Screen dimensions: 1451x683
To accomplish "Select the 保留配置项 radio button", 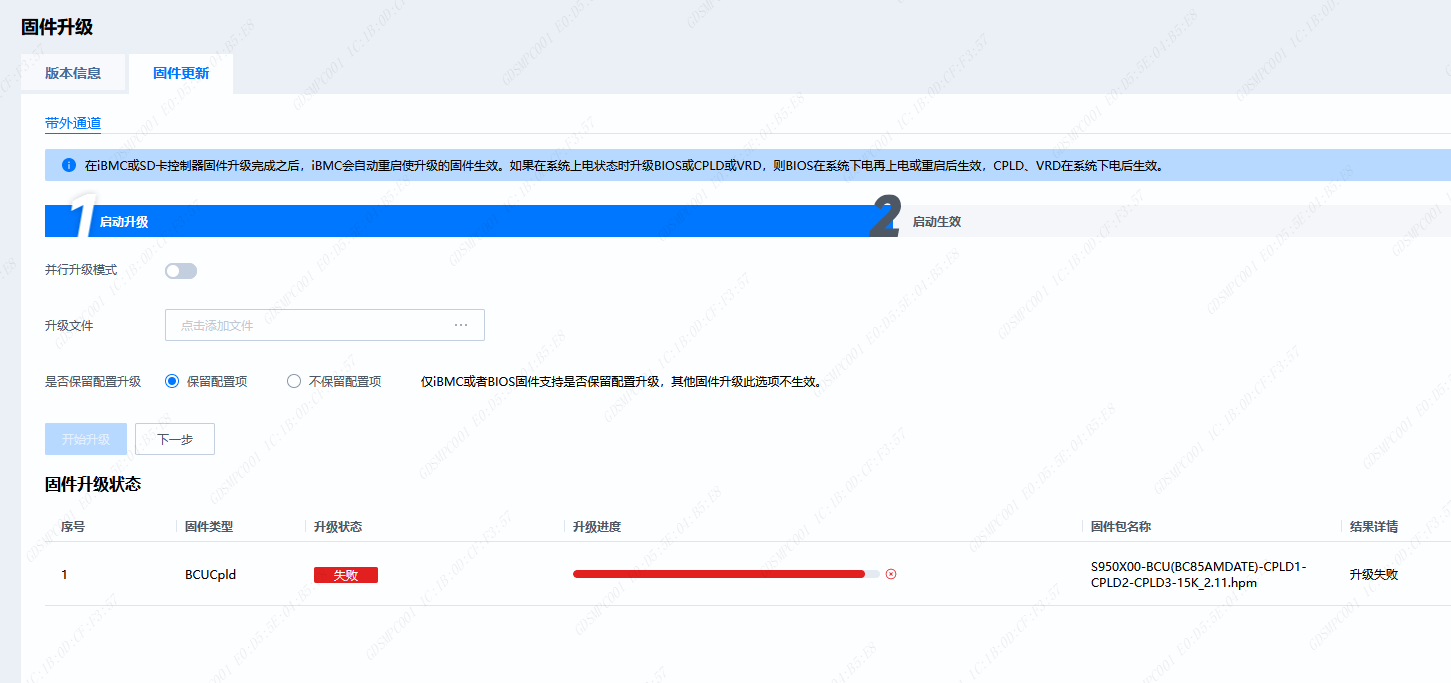I will 172,381.
